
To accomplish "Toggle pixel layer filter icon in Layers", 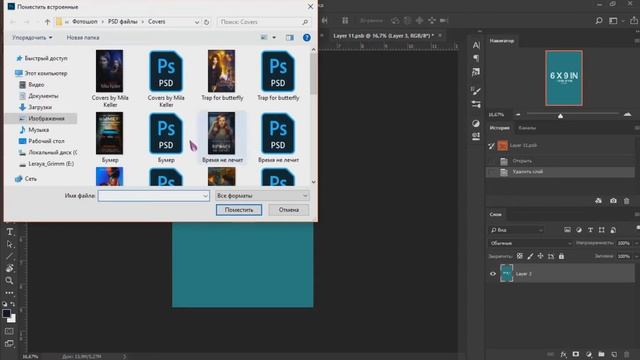I will (567, 230).
